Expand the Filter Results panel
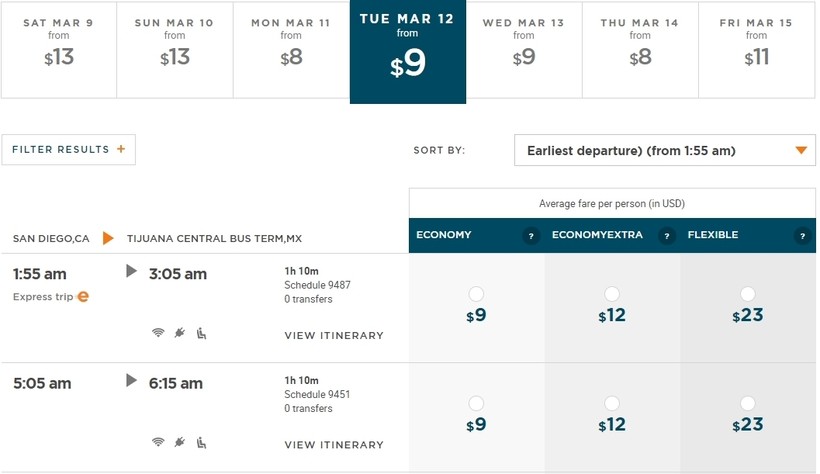 click(69, 150)
